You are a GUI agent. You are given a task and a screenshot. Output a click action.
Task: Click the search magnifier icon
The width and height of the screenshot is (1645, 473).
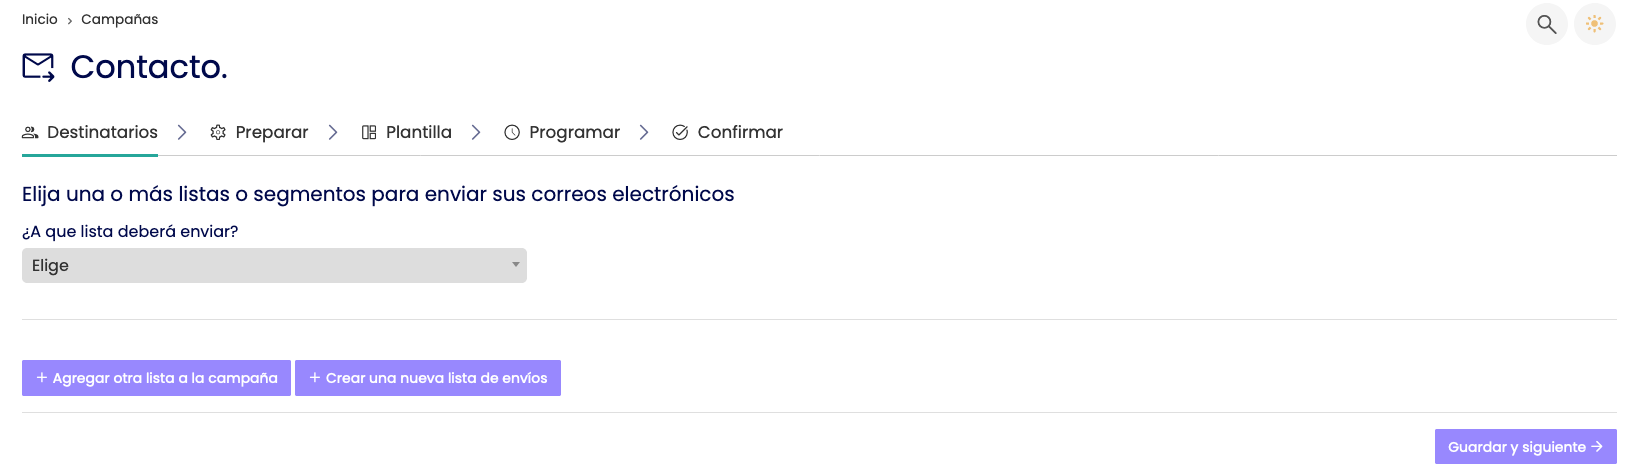pos(1546,24)
